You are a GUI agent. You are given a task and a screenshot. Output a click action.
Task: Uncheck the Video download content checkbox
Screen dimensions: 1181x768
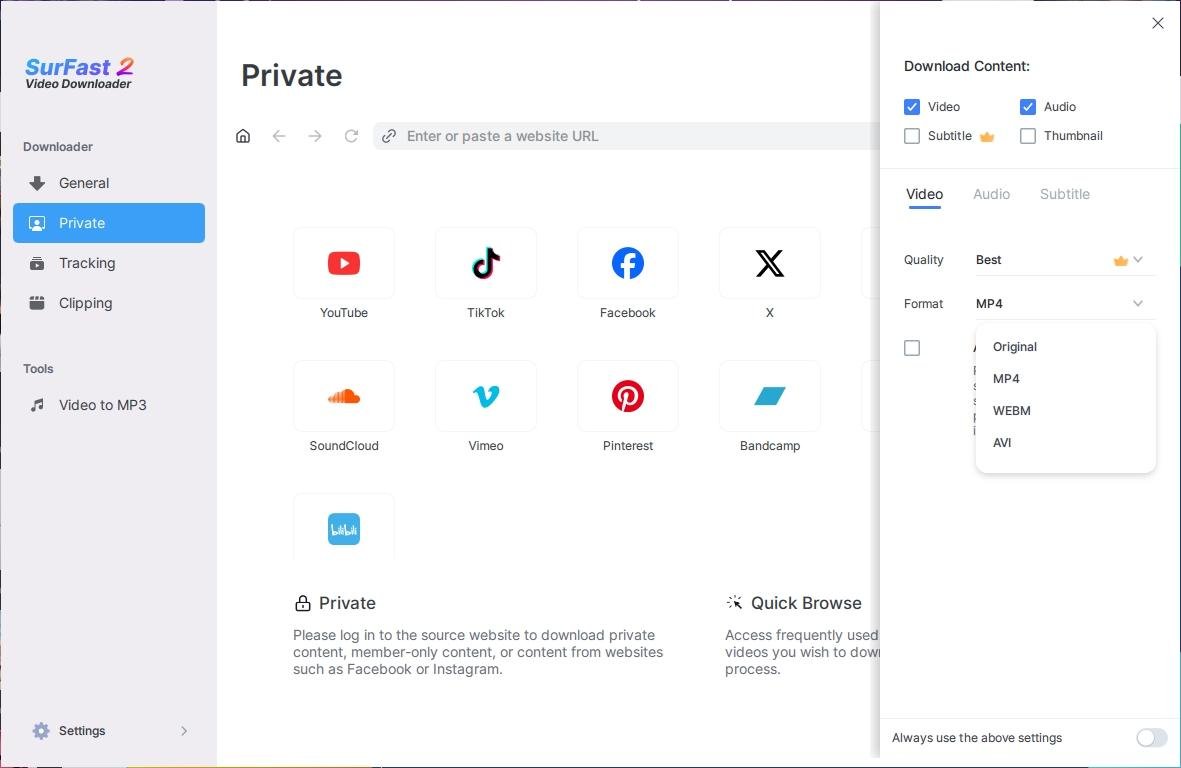tap(911, 107)
